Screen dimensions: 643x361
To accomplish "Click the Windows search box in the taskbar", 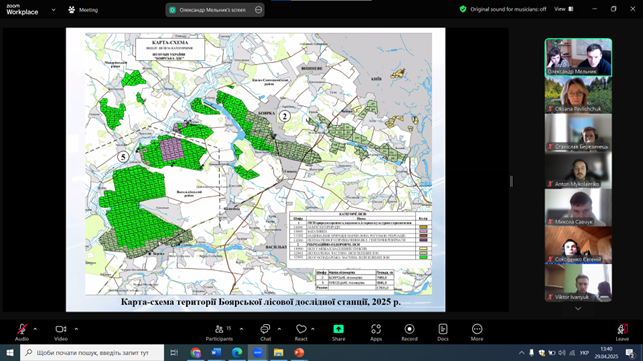I will point(92,353).
